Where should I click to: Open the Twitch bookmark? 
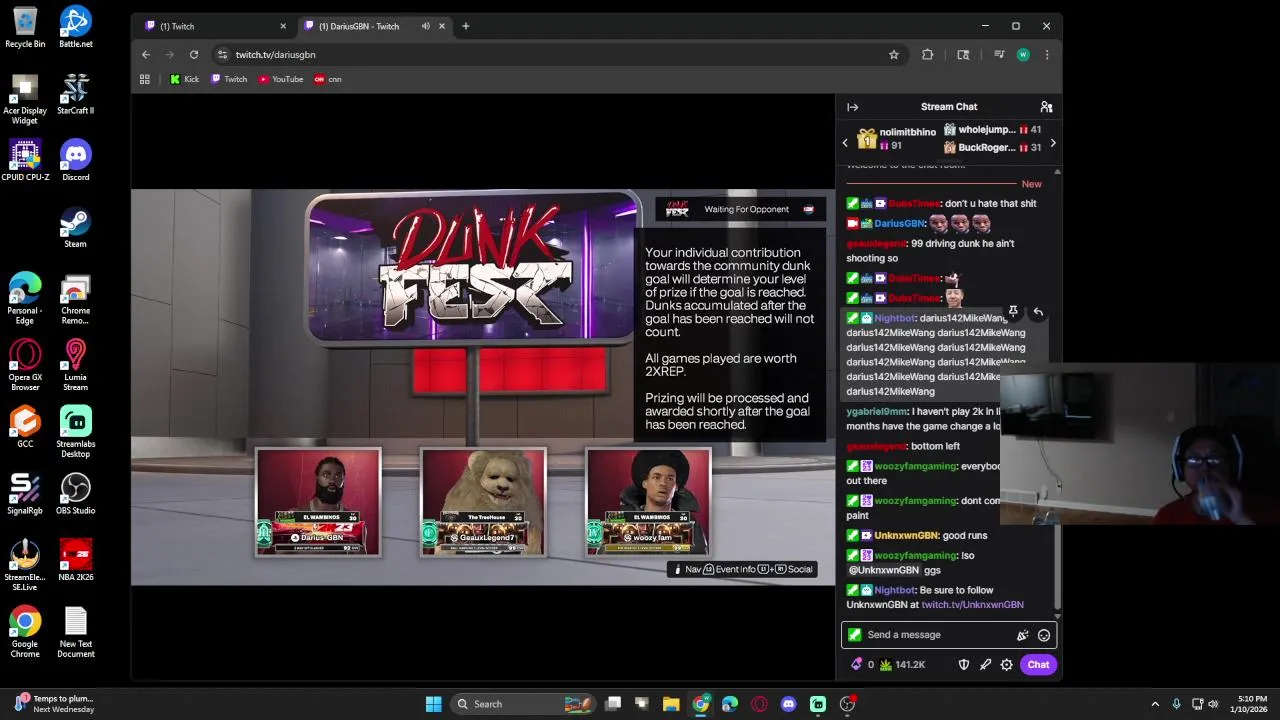tap(229, 79)
